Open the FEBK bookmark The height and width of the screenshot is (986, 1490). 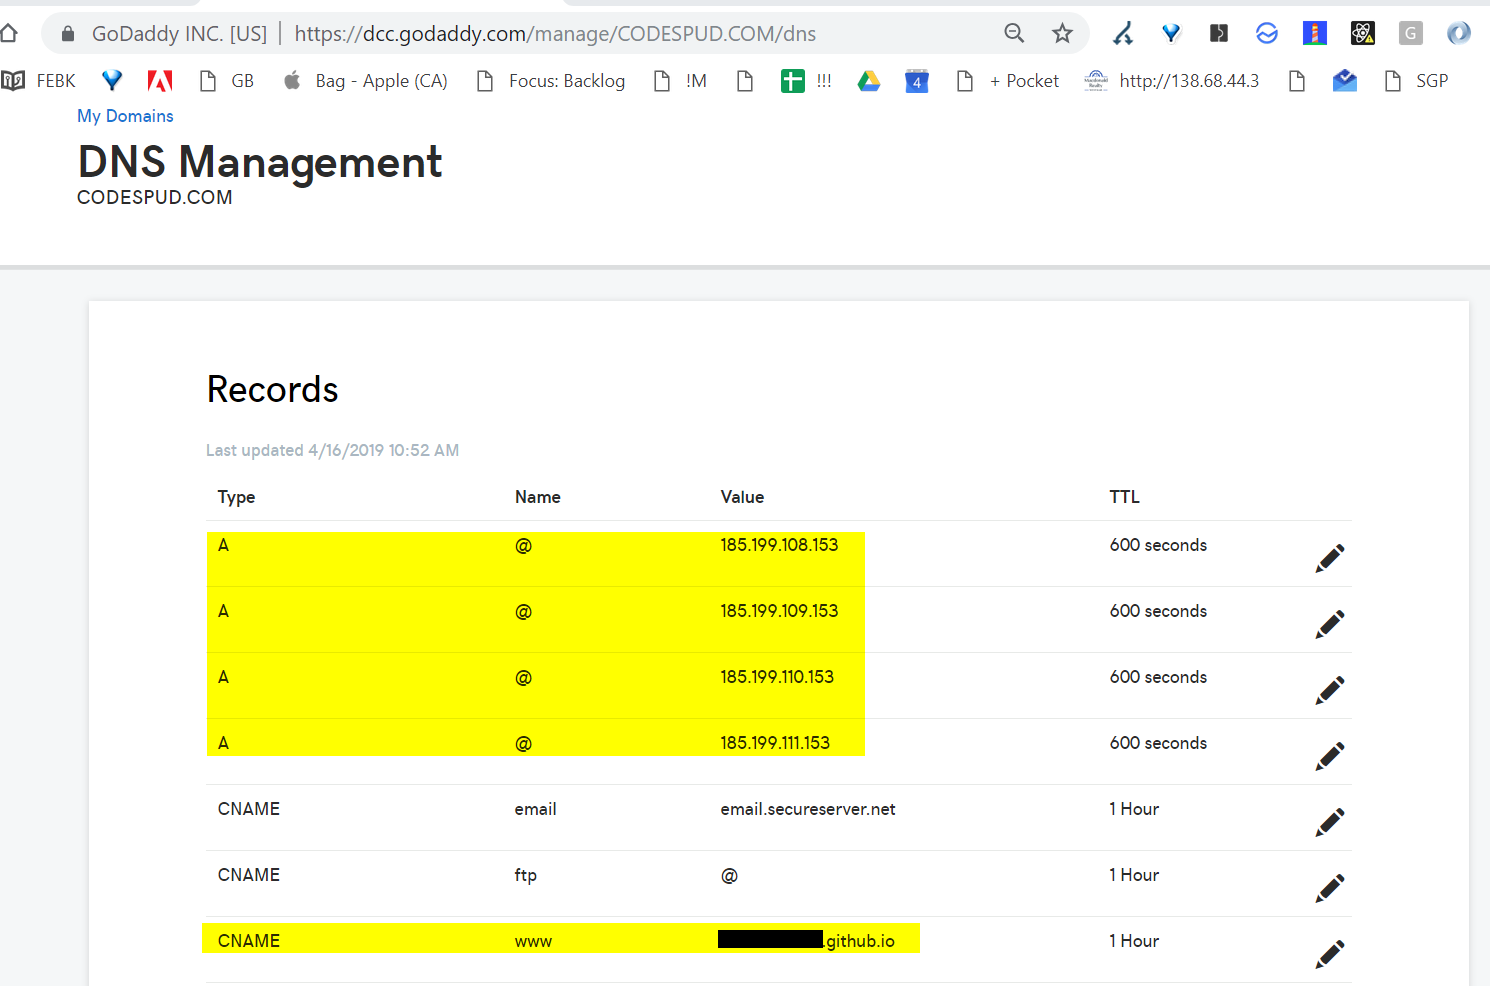coord(39,81)
